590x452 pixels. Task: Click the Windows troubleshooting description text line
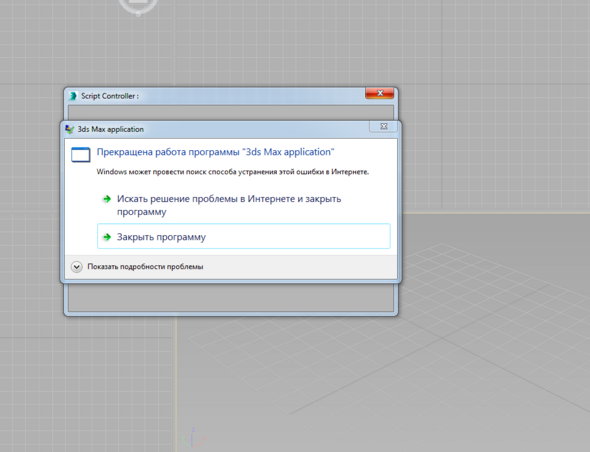[x=233, y=172]
